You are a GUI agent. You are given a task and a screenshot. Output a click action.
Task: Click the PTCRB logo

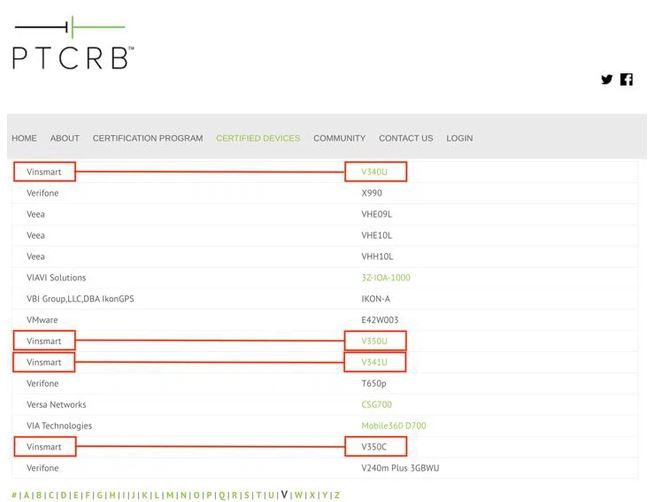pyautogui.click(x=73, y=43)
